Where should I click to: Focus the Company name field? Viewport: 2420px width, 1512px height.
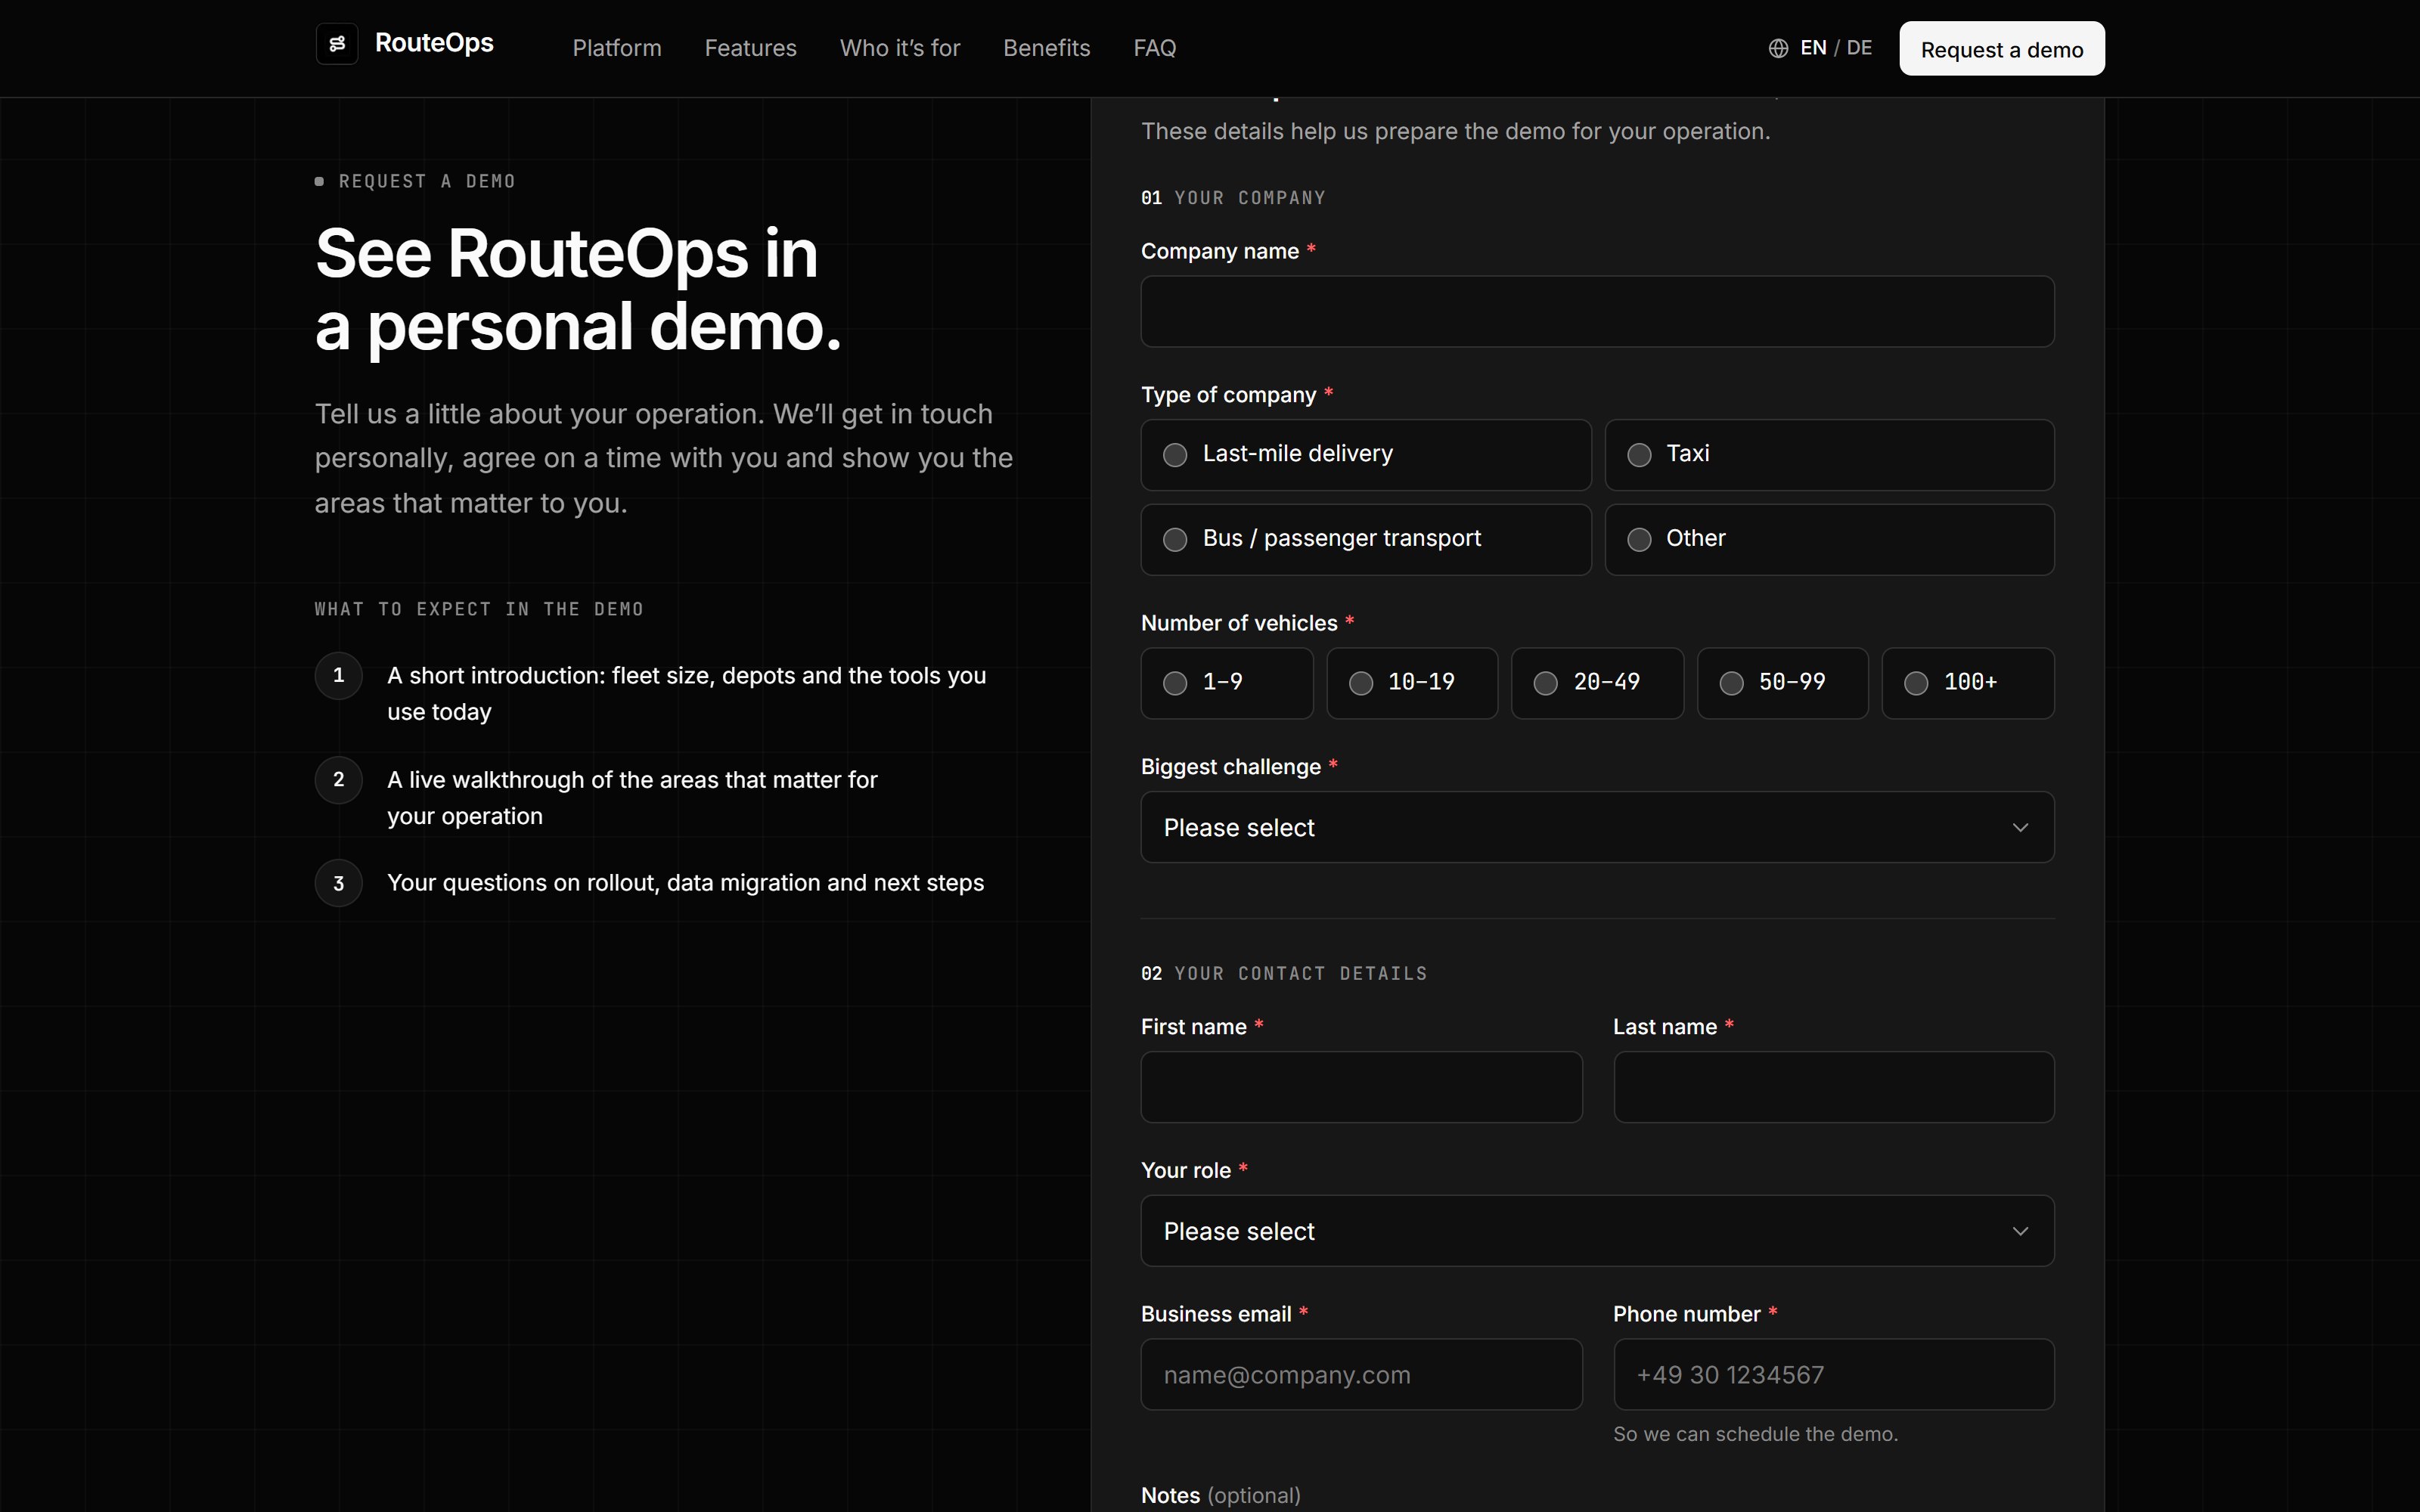[1597, 312]
